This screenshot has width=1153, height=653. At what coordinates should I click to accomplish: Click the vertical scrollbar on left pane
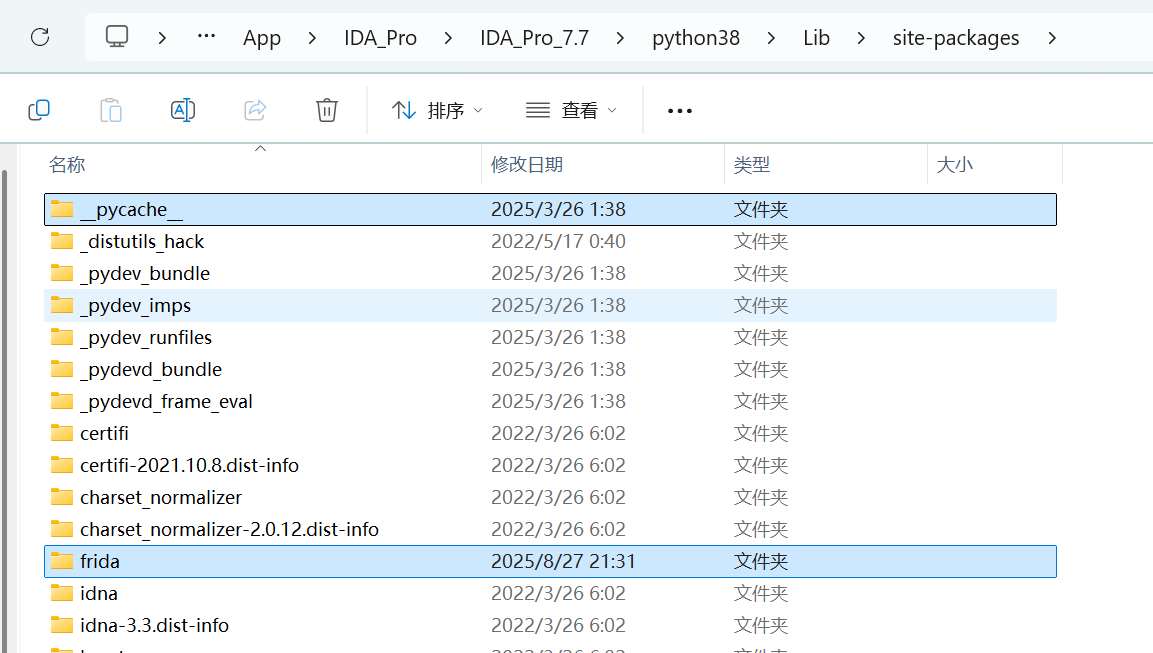[x=4, y=412]
